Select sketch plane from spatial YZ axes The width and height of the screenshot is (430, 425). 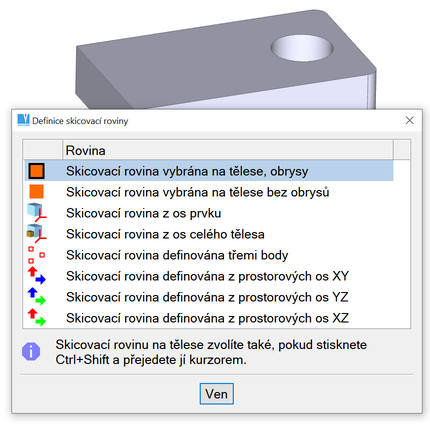(209, 297)
